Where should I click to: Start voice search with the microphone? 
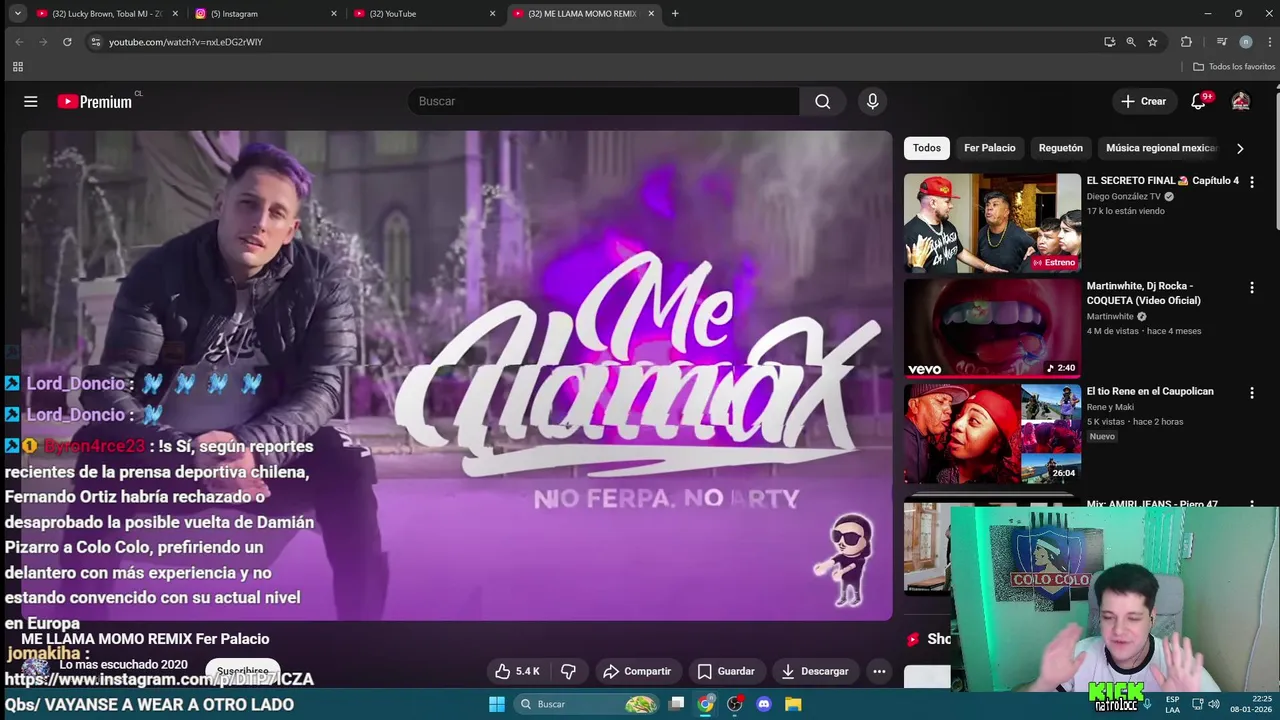[873, 101]
